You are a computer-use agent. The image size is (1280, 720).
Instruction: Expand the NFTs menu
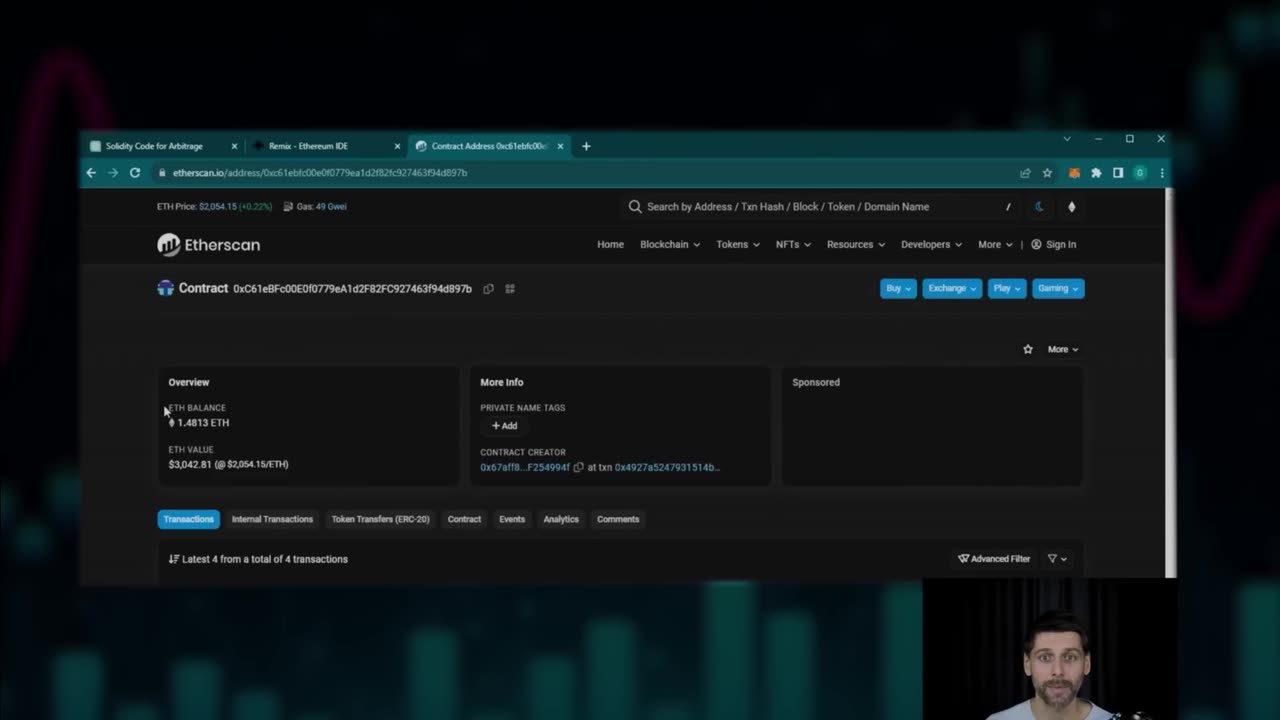pos(793,245)
